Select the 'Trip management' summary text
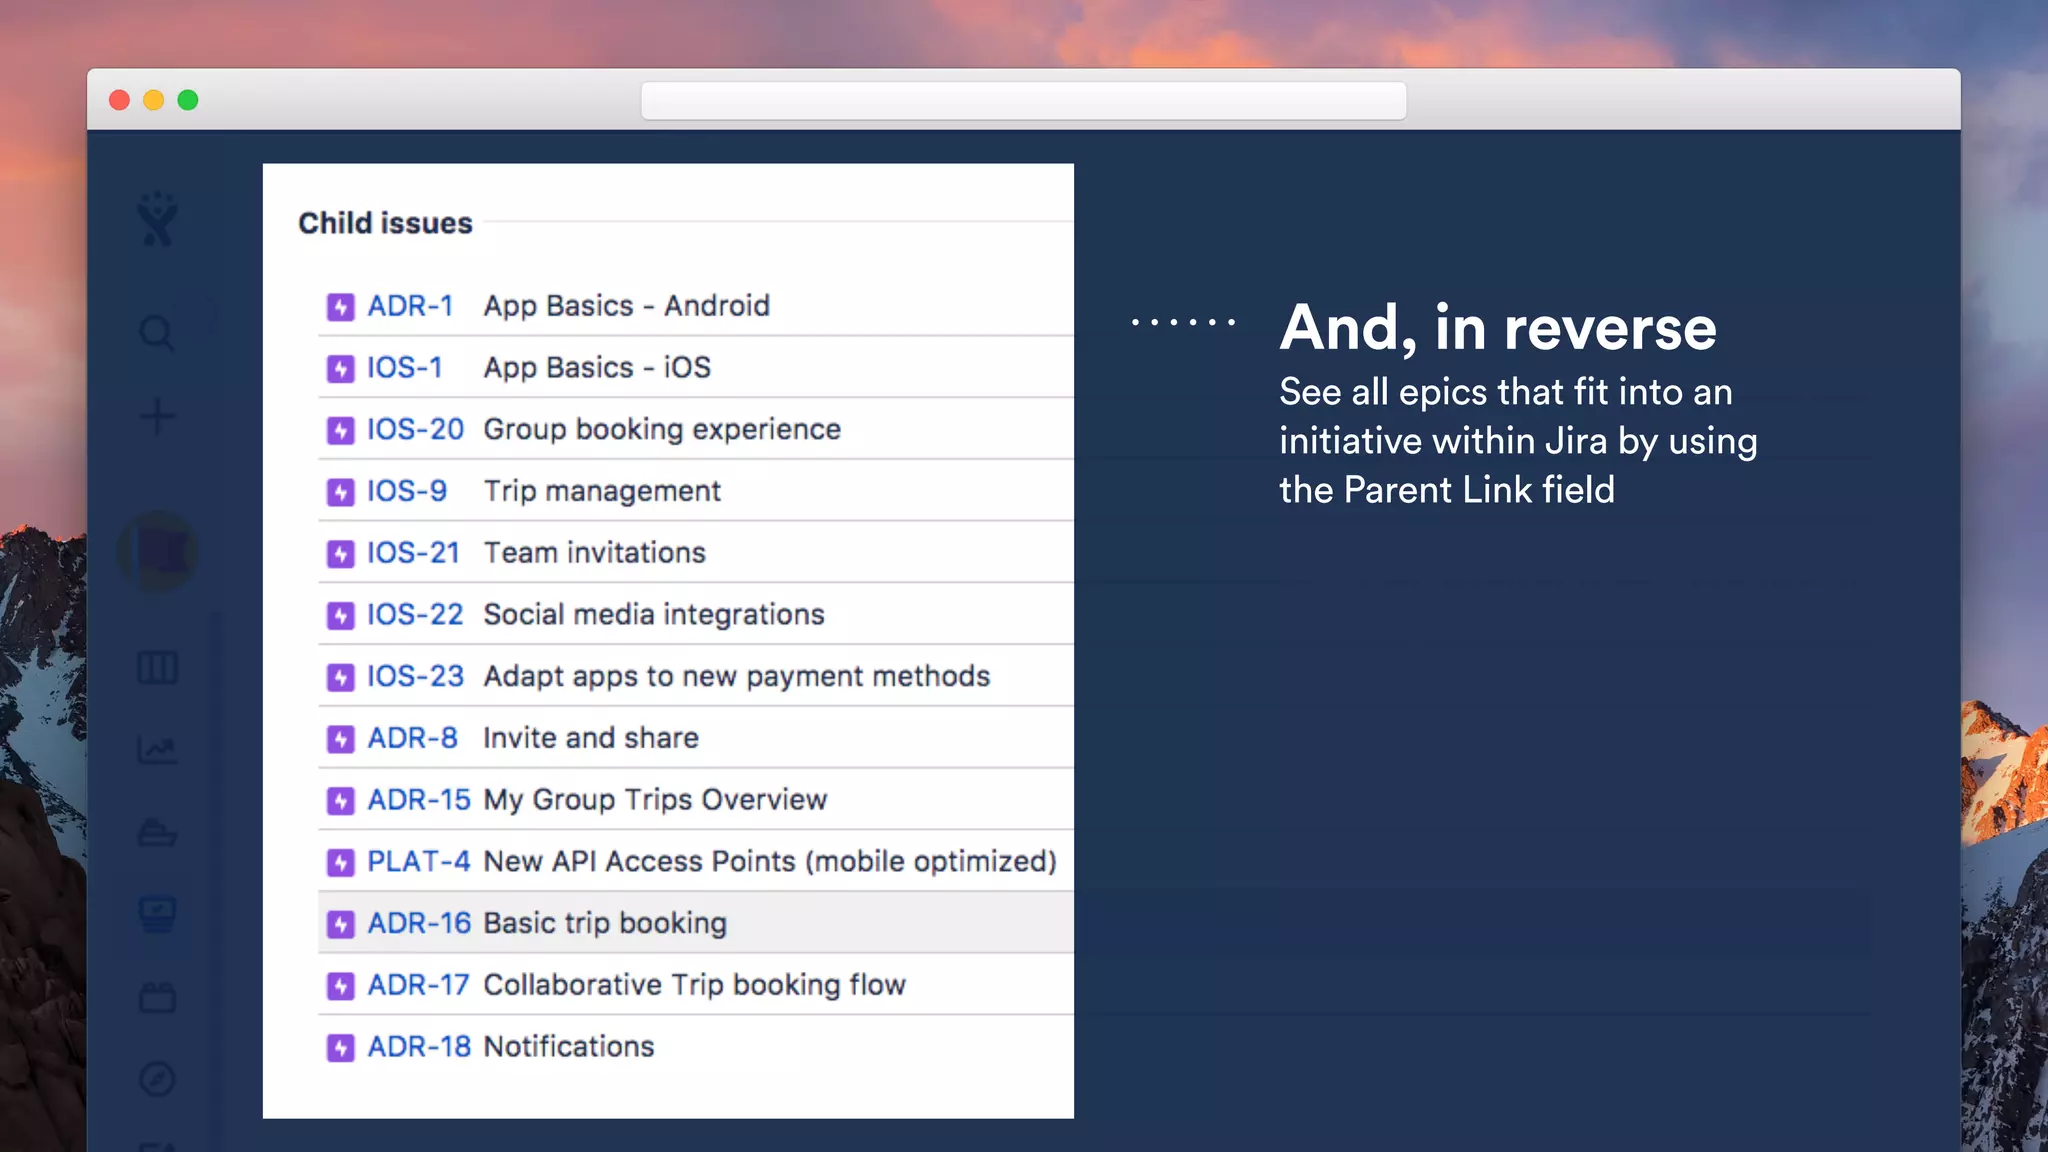Image resolution: width=2048 pixels, height=1152 pixels. coord(602,491)
